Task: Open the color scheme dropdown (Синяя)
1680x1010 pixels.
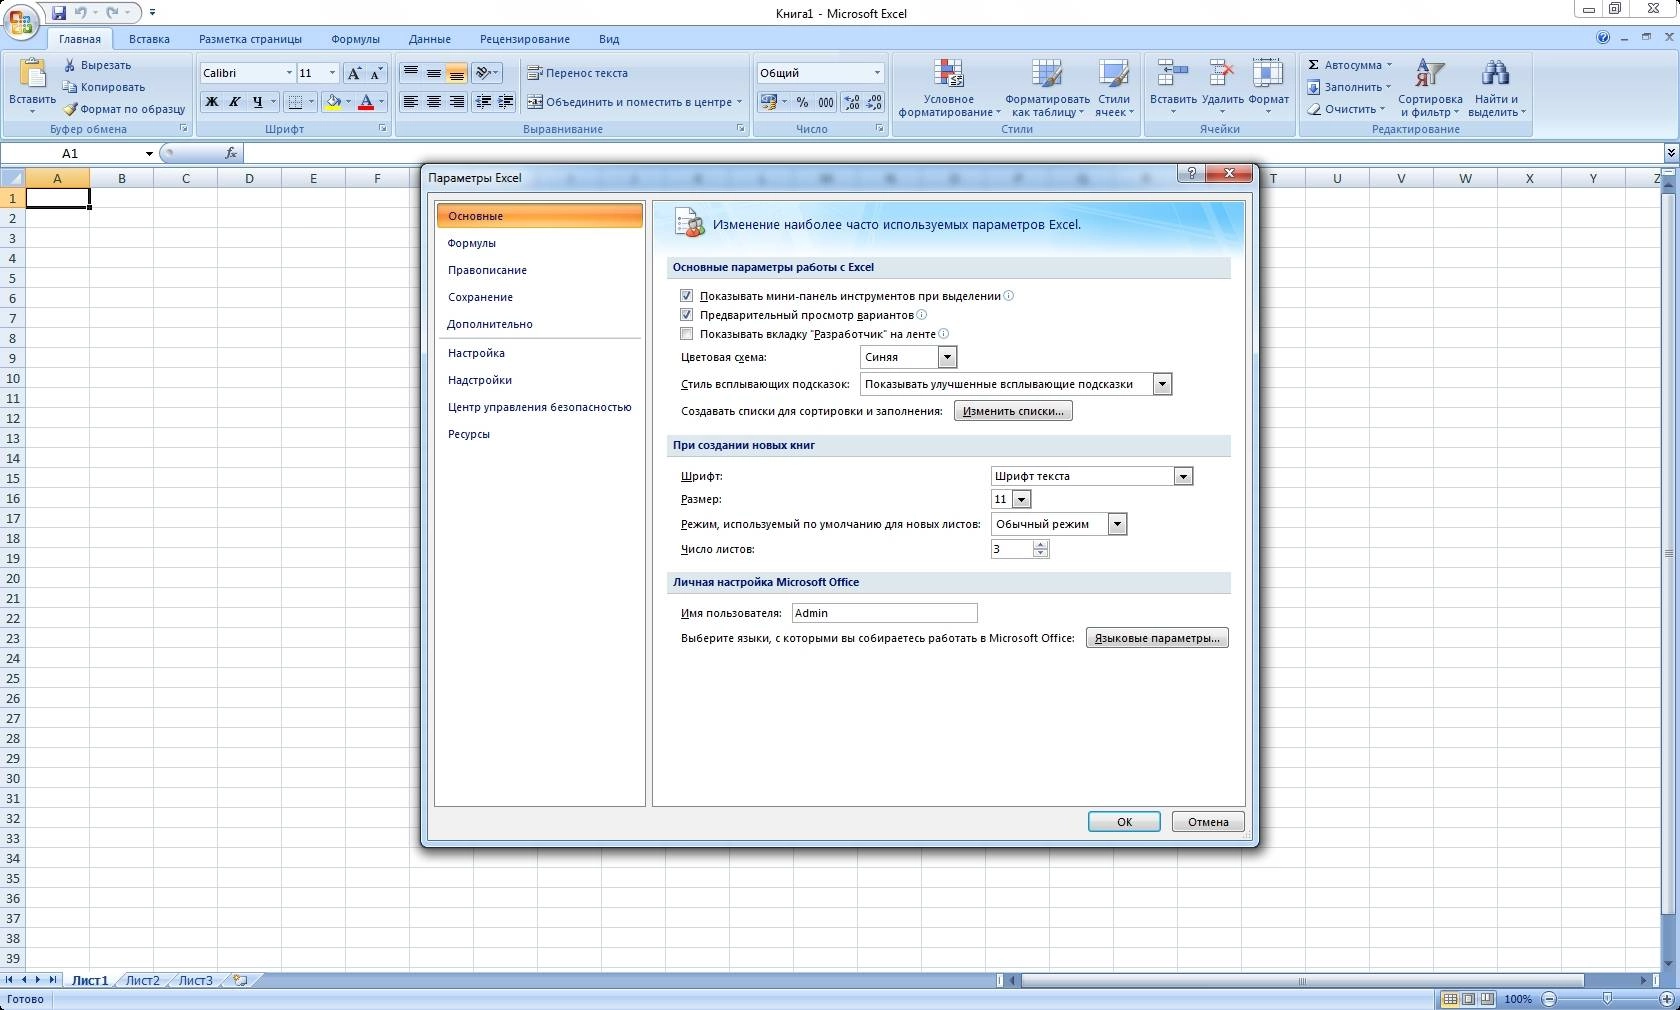Action: (947, 357)
